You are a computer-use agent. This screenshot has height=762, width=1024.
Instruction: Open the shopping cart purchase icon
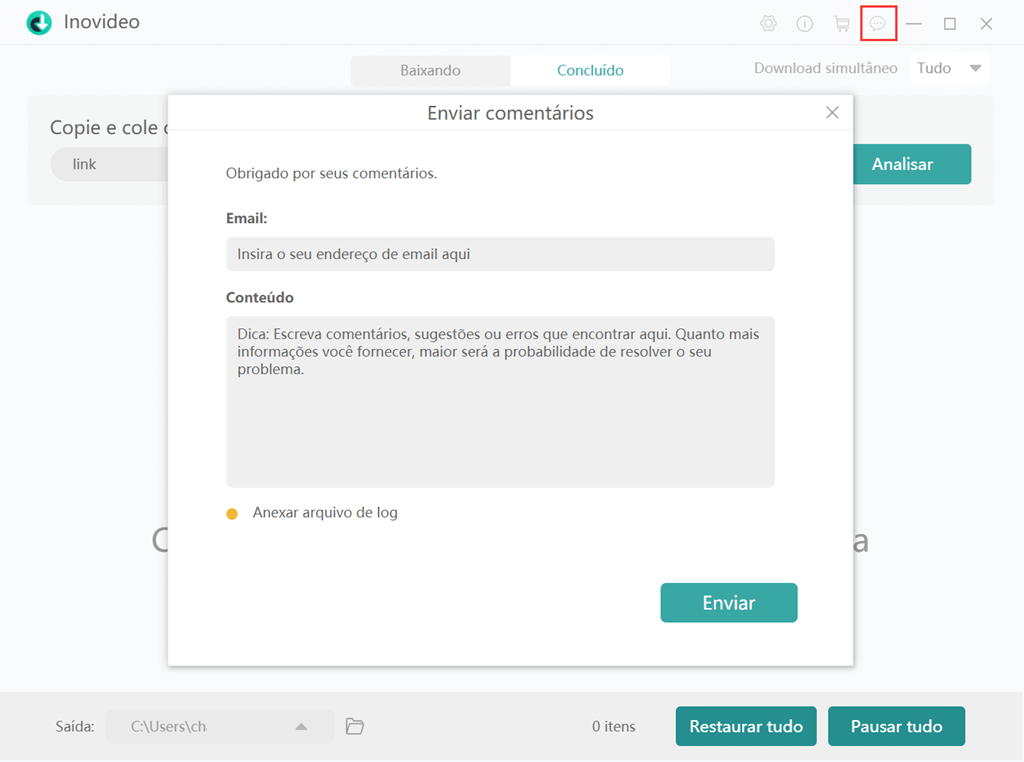842,24
